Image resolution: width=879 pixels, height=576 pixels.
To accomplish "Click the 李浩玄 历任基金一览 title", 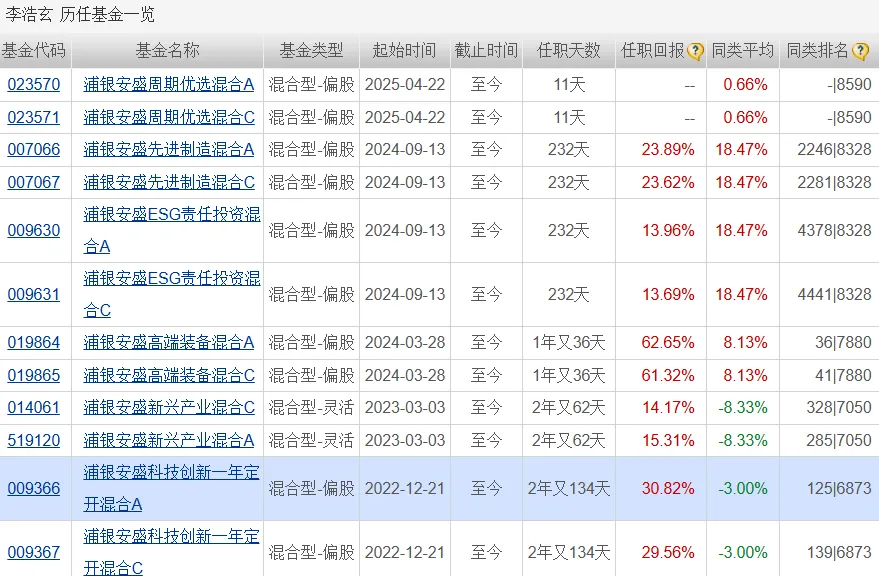I will point(80,14).
